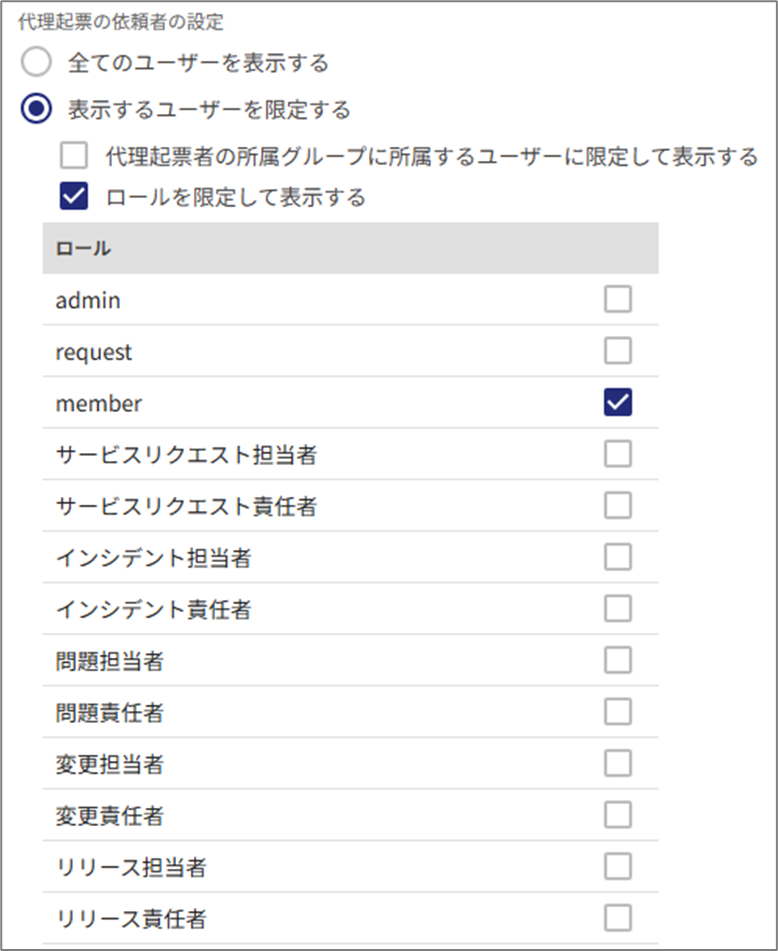Enable 代理起票者の所属グループ limitation checkbox
The height and width of the screenshot is (951, 778).
tap(74, 156)
